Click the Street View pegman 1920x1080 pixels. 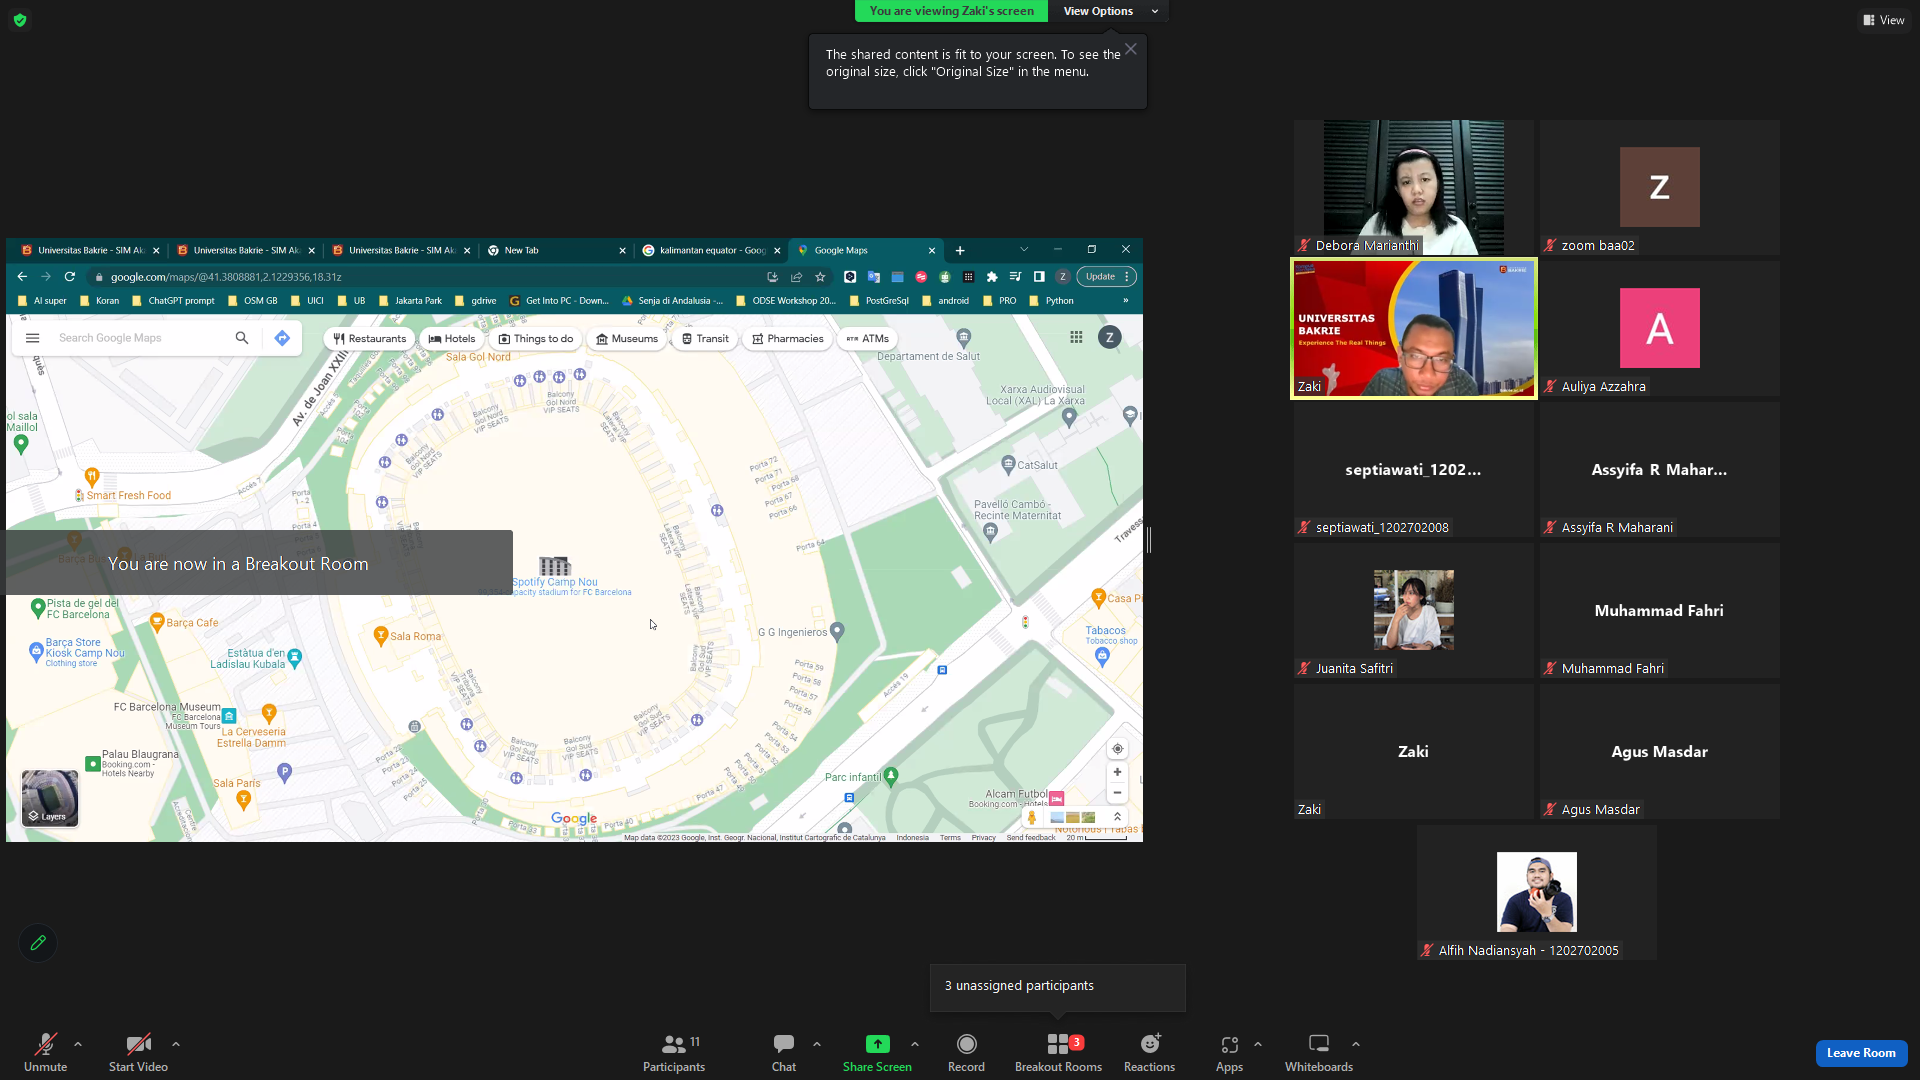[x=1032, y=818]
